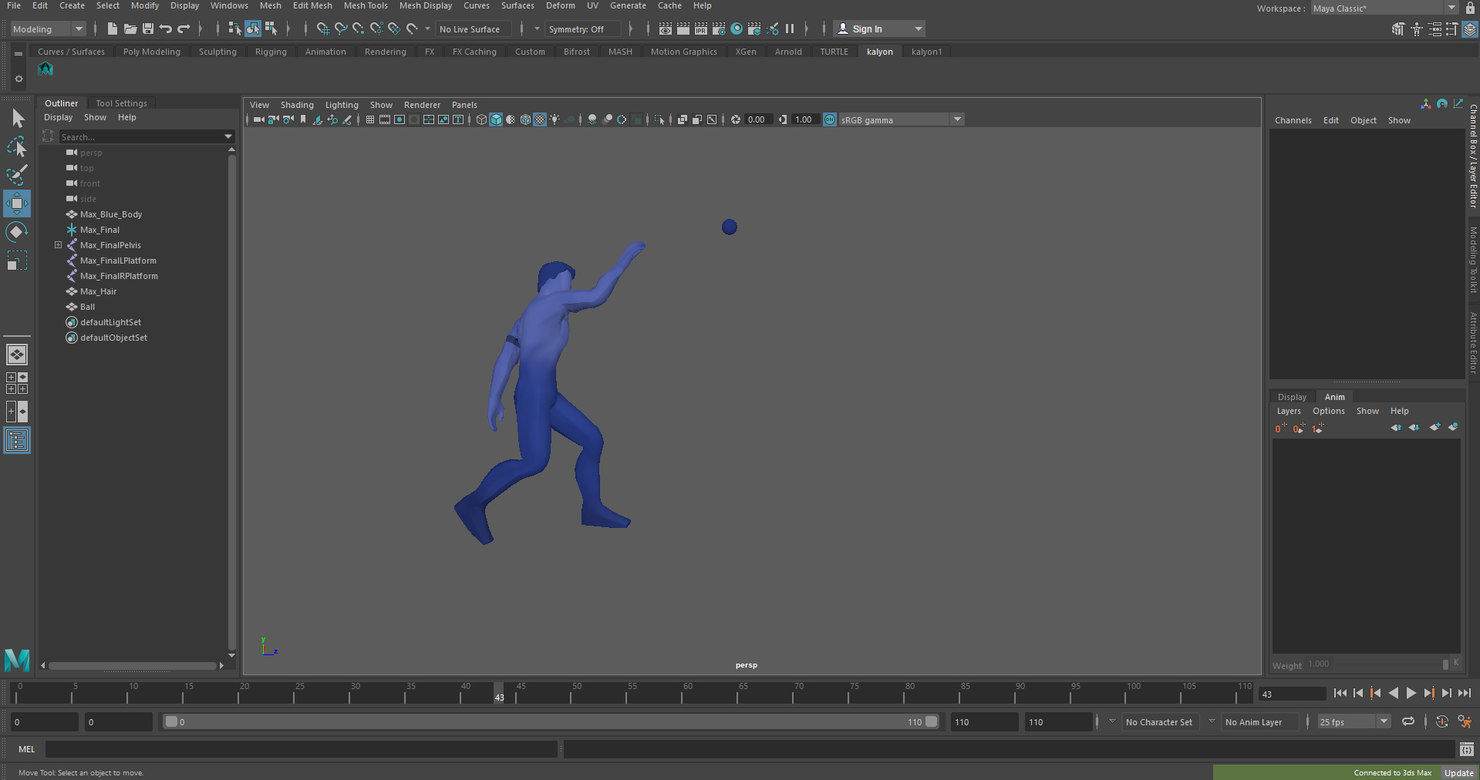Viewport: 1480px width, 780px height.
Task: Click the Open Scene folder icon
Action: pyautogui.click(x=130, y=29)
